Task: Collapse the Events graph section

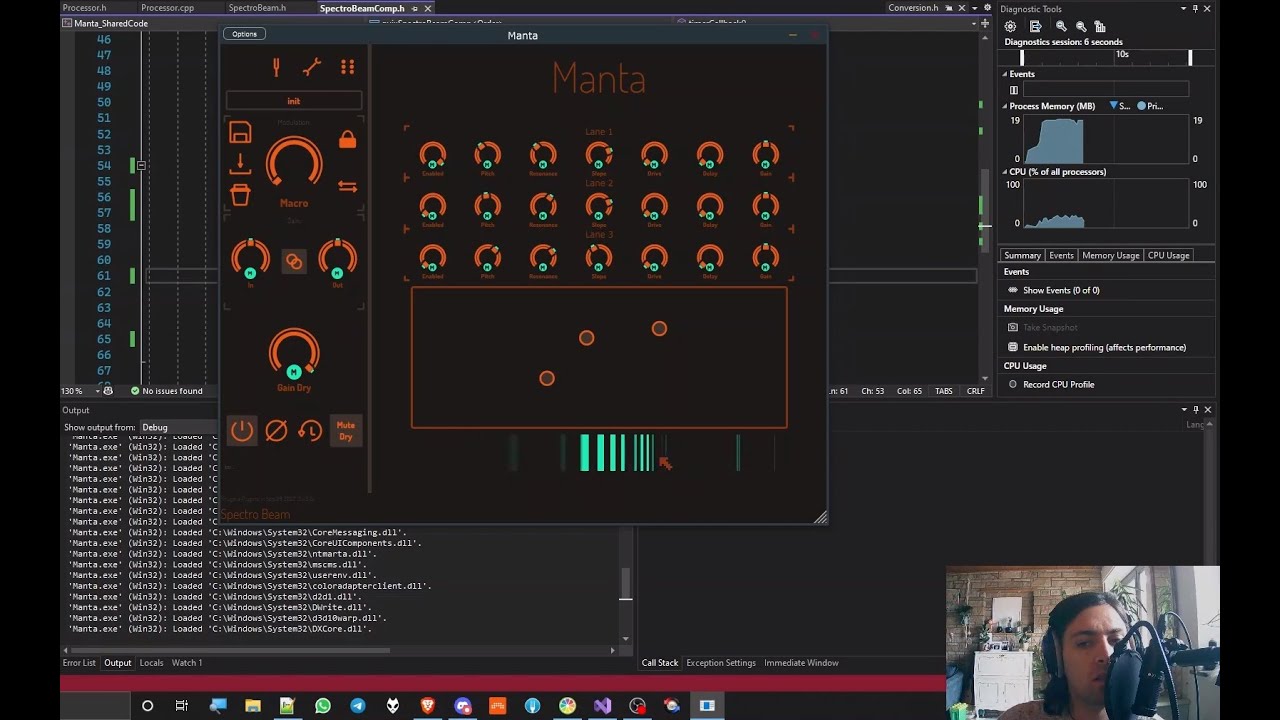Action: (1005, 74)
